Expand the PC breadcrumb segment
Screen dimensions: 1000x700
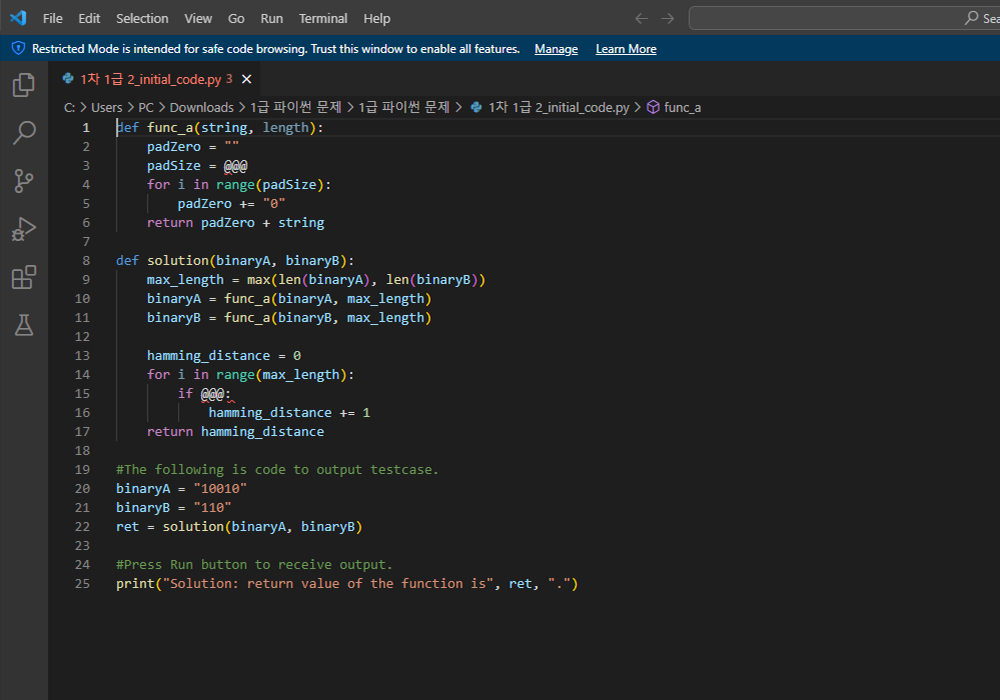coord(146,107)
